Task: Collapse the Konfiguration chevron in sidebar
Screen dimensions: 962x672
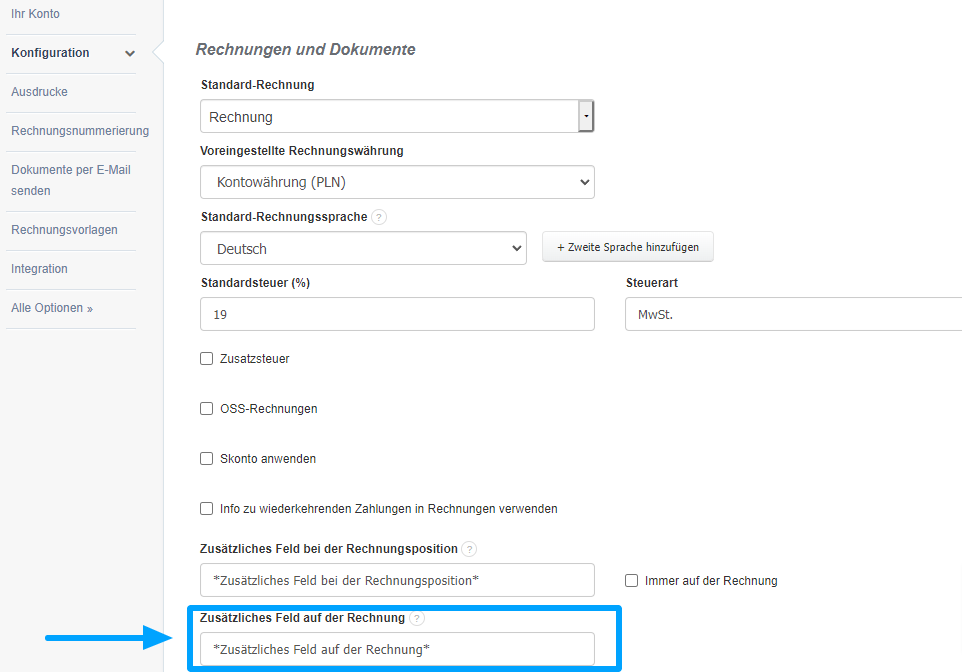Action: tap(130, 53)
